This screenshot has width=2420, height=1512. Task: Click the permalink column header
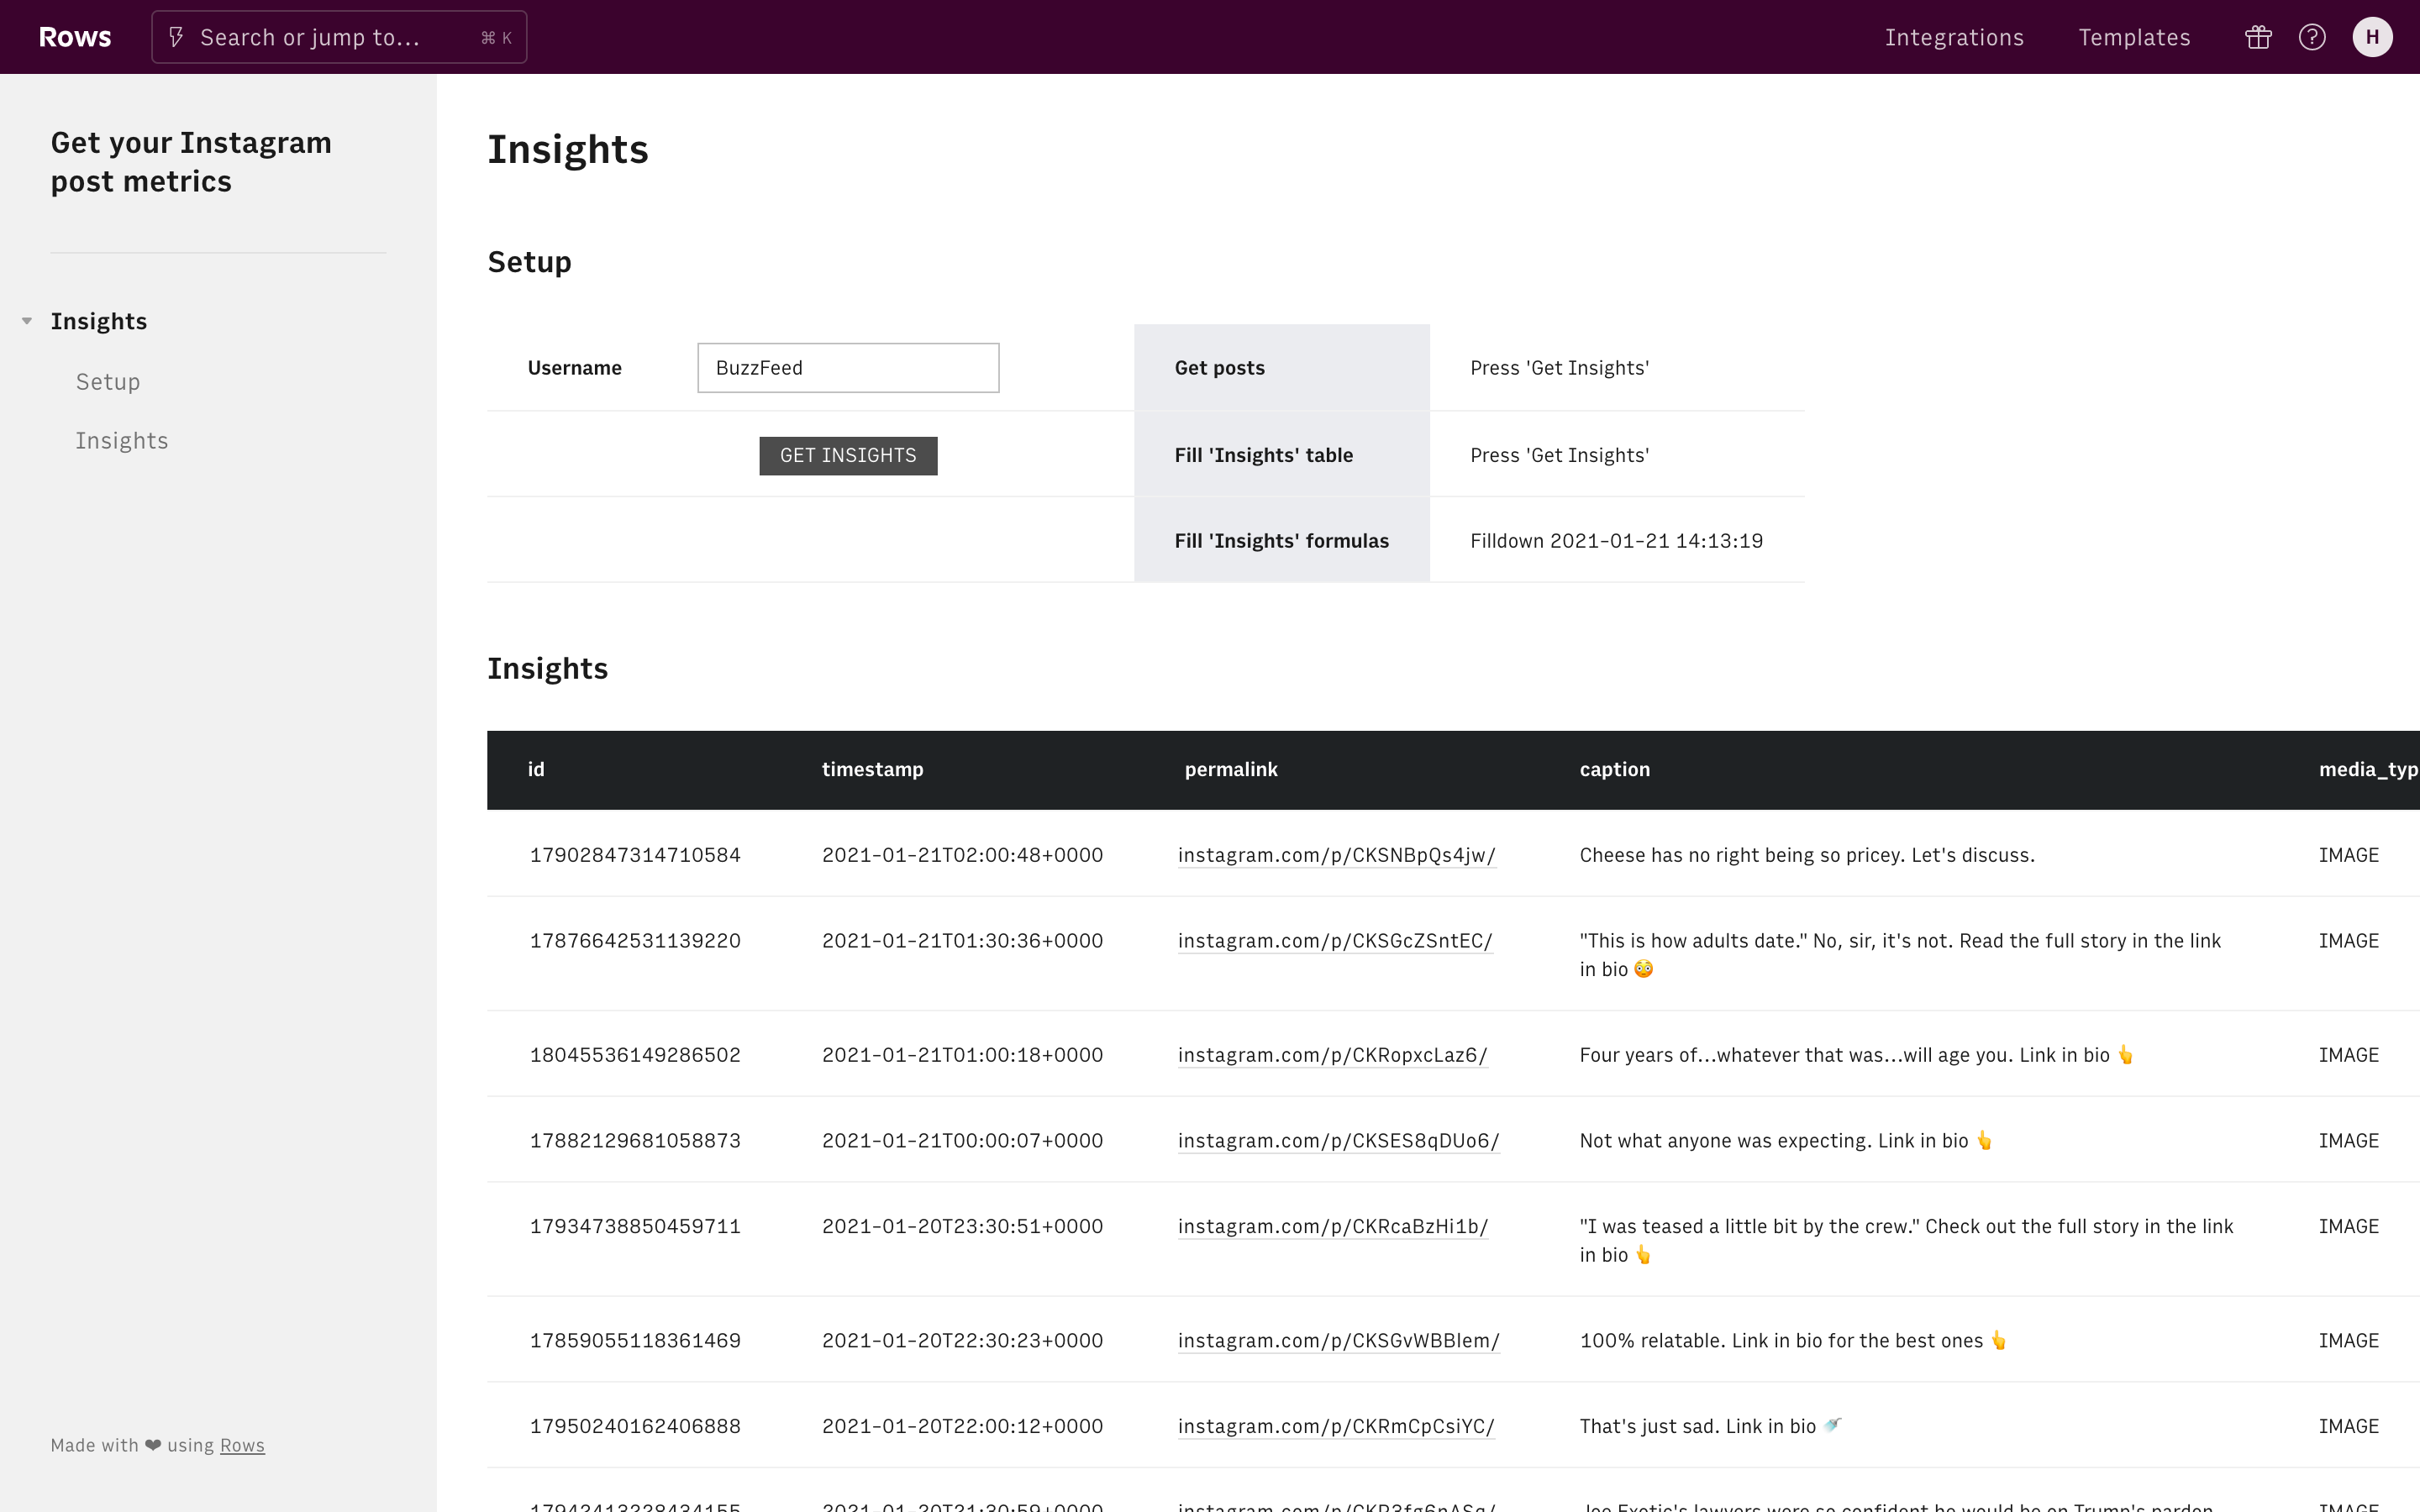(x=1231, y=769)
